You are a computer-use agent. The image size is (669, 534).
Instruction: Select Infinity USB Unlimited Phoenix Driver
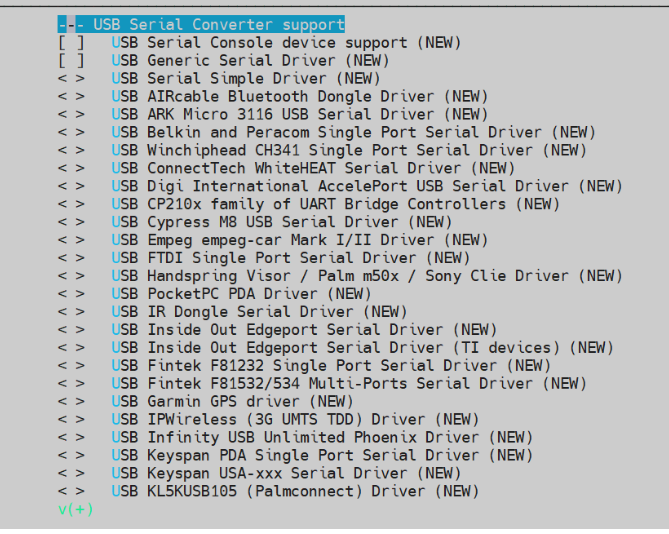322,437
